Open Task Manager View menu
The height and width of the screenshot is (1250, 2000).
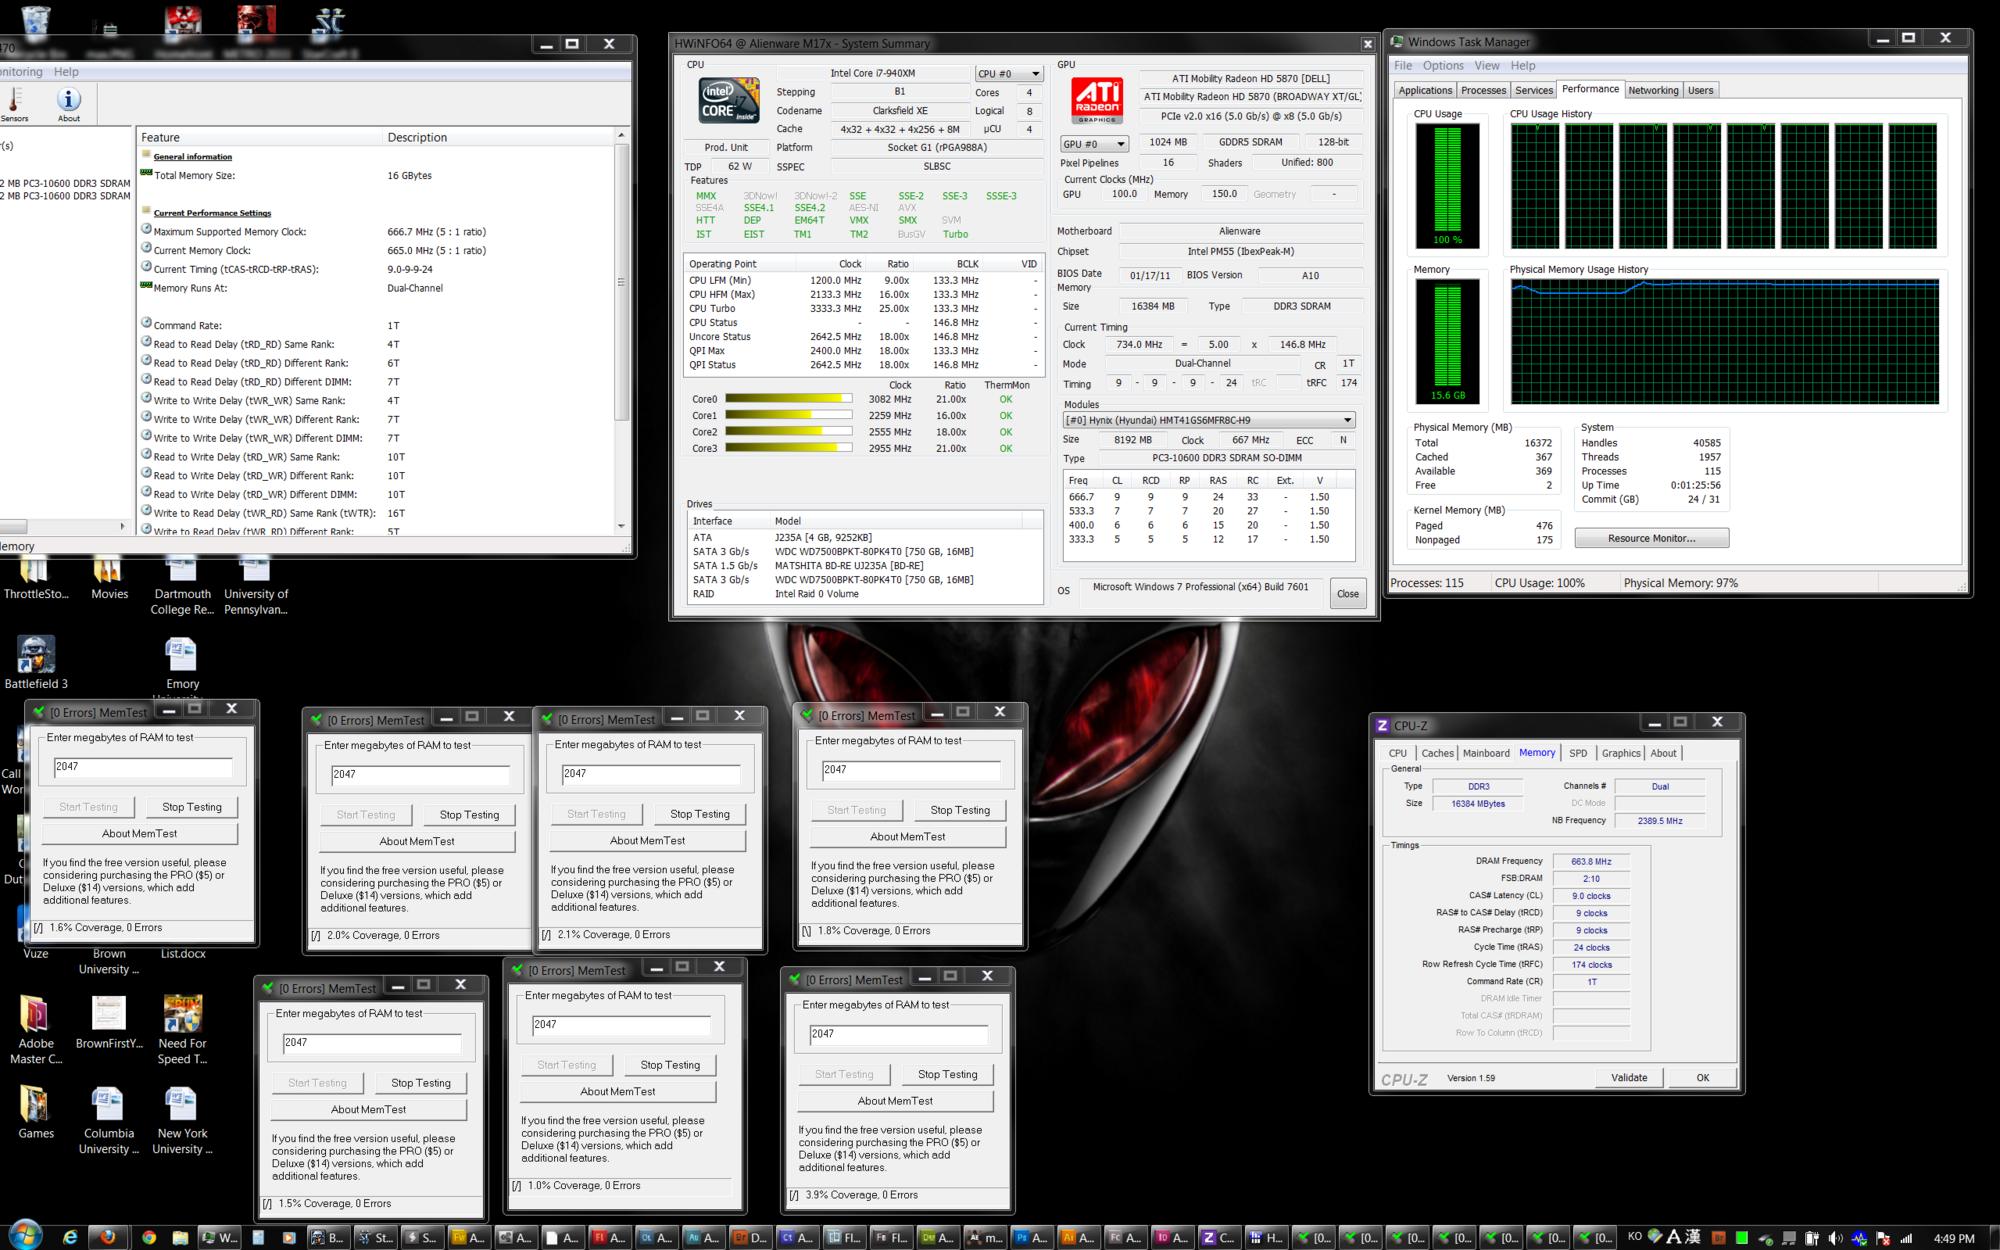pyautogui.click(x=1487, y=66)
